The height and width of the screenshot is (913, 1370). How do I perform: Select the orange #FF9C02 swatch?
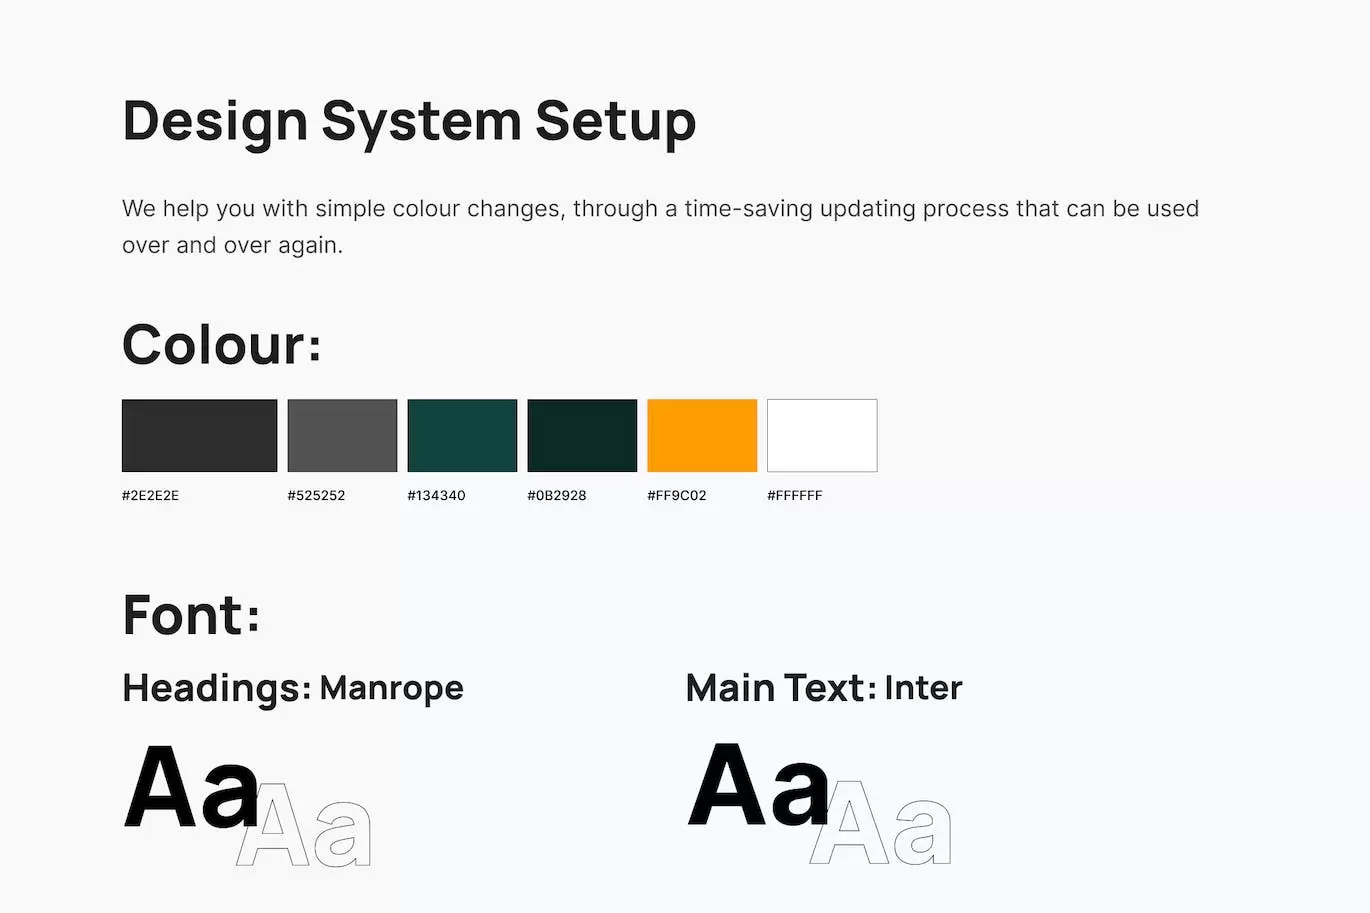[702, 435]
